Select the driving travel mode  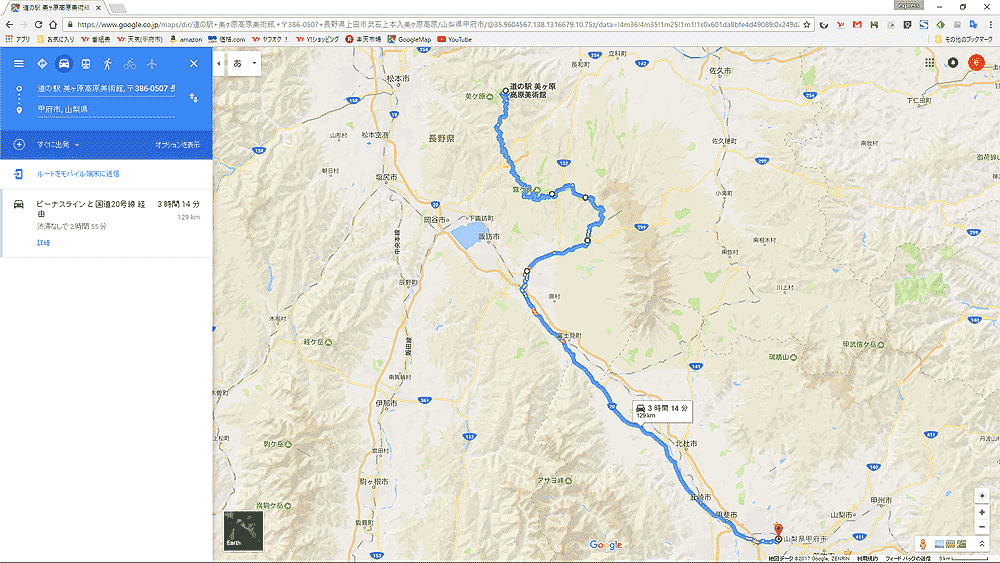pyautogui.click(x=64, y=64)
